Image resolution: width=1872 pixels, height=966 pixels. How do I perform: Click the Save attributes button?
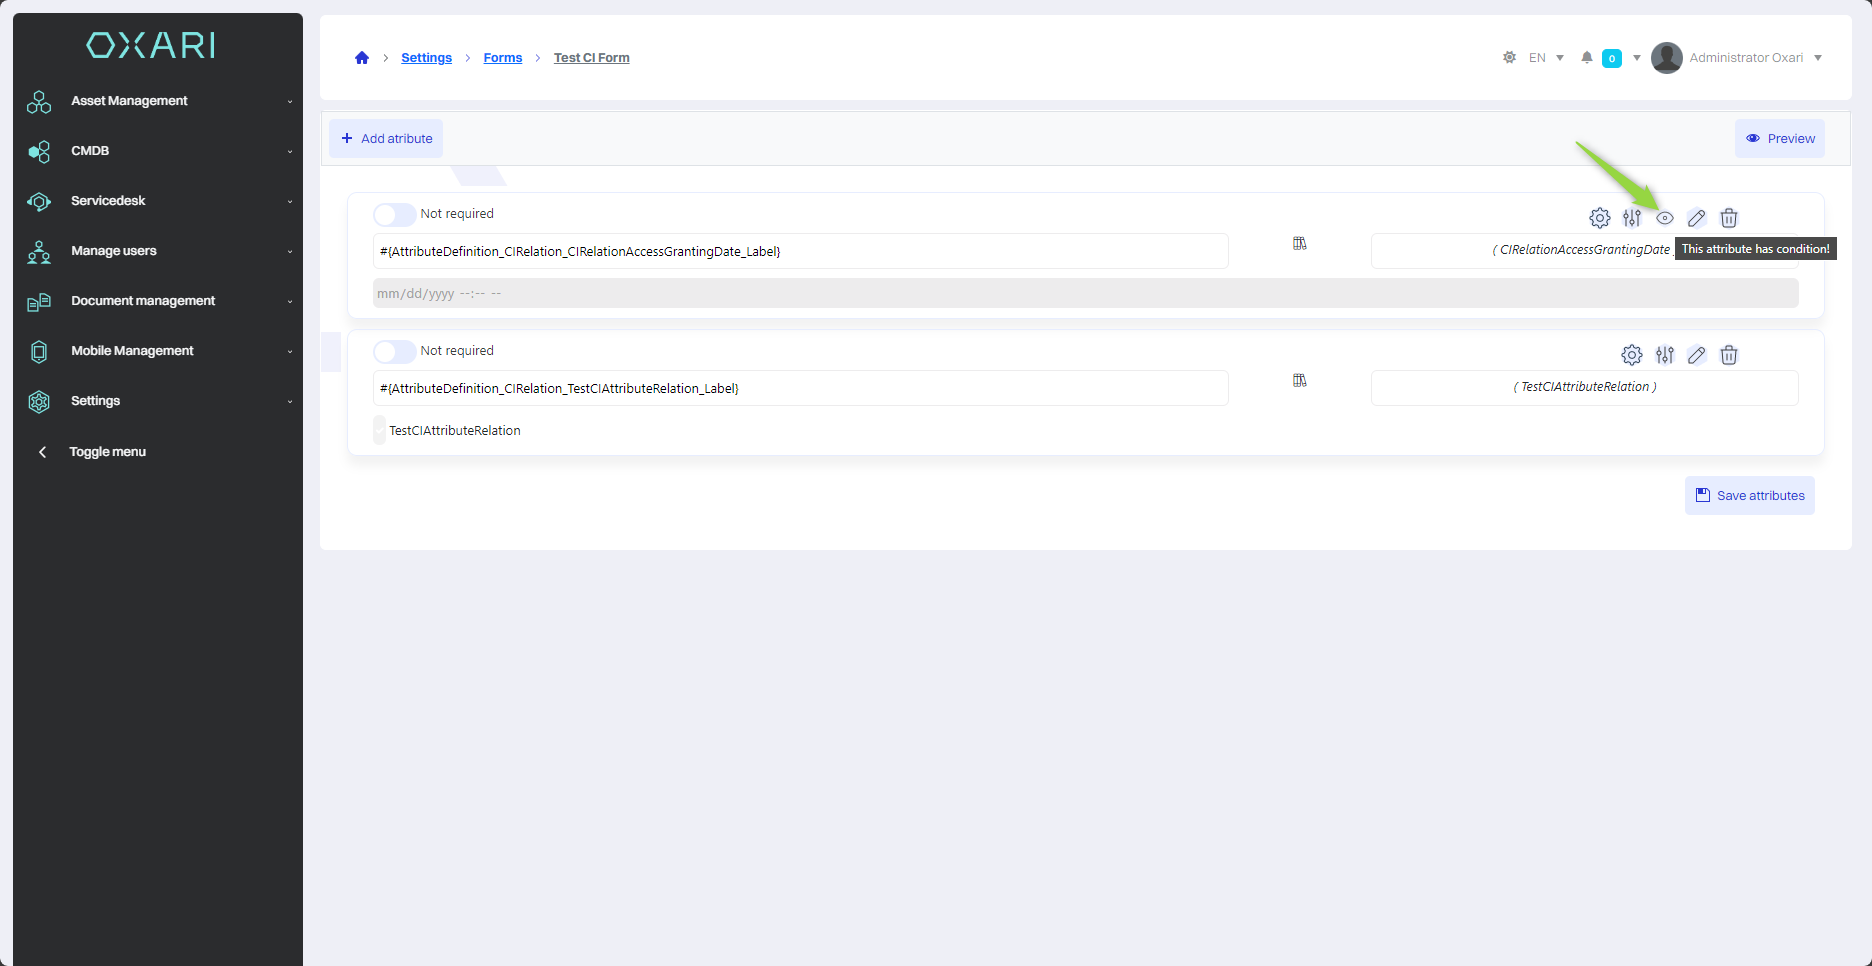1750,496
